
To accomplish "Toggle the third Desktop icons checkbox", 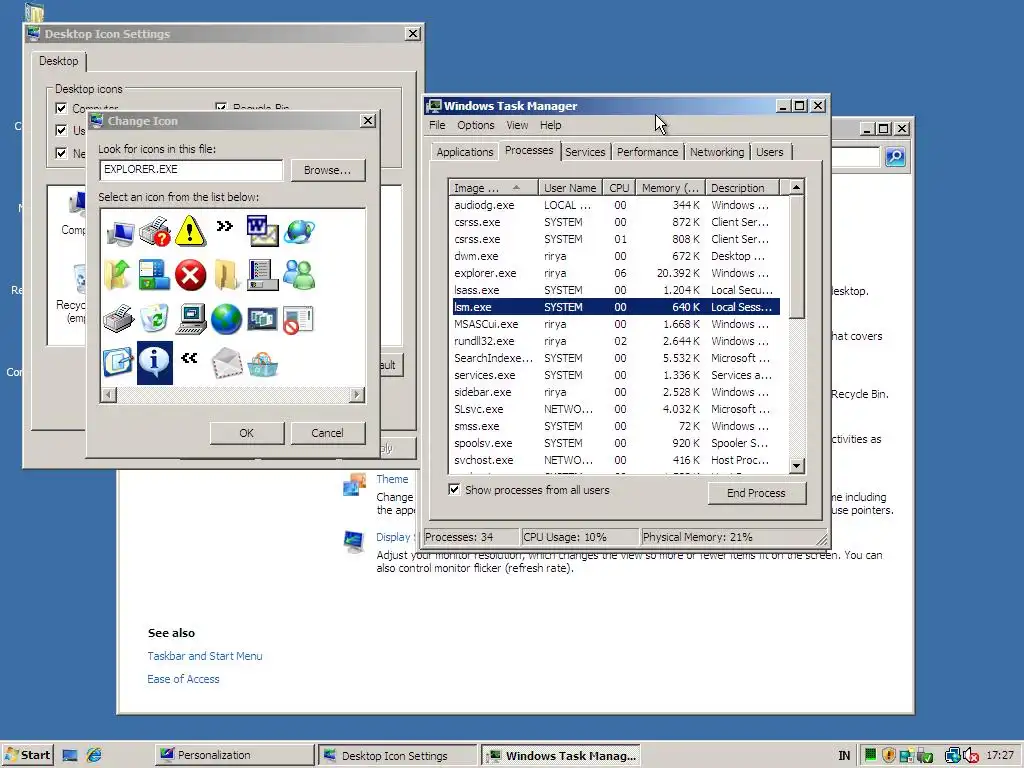I will click(61, 153).
